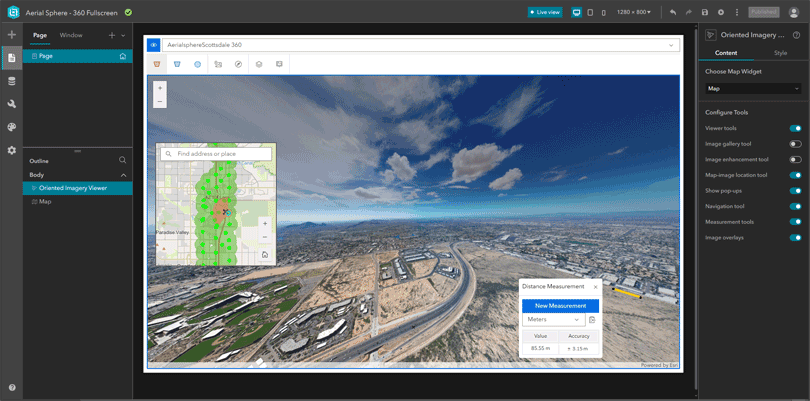Open the 1280 × 800 resolution dropdown
Screen dimensions: 810x401
(633, 12)
